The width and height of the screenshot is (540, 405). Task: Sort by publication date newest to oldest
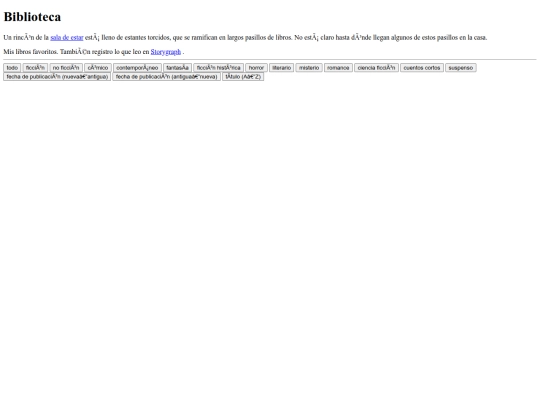[x=57, y=77]
